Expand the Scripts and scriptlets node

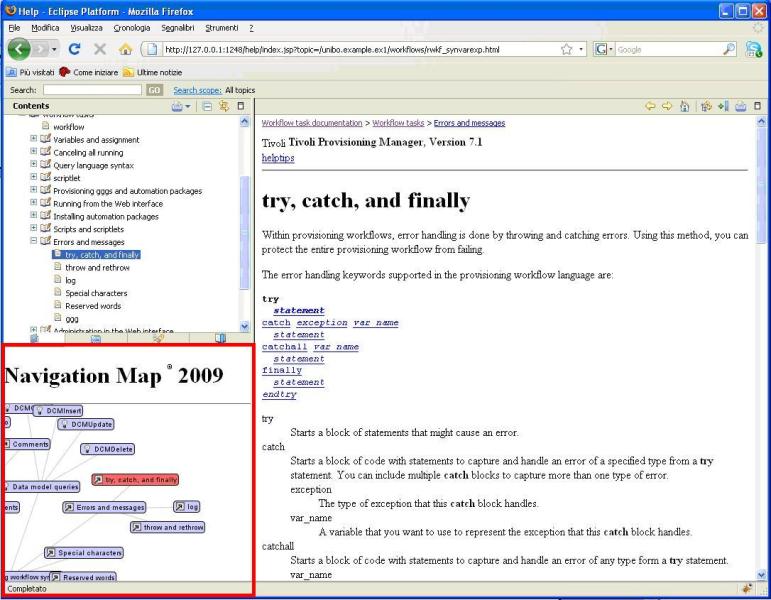[36, 228]
